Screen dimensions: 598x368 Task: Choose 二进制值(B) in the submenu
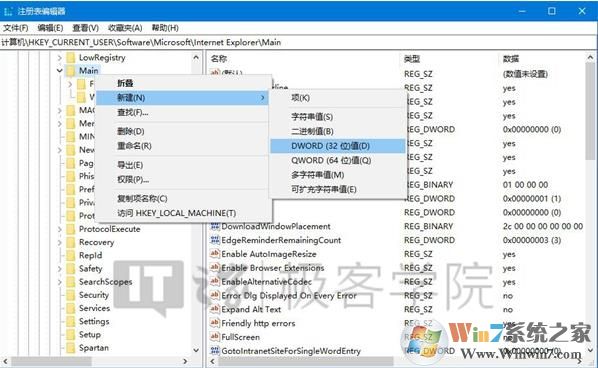click(338, 131)
